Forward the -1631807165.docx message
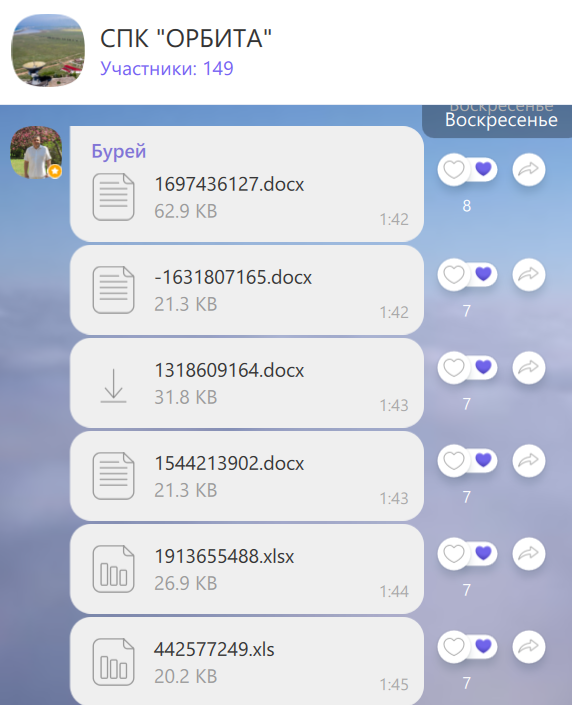572x705 pixels. pyautogui.click(x=529, y=275)
